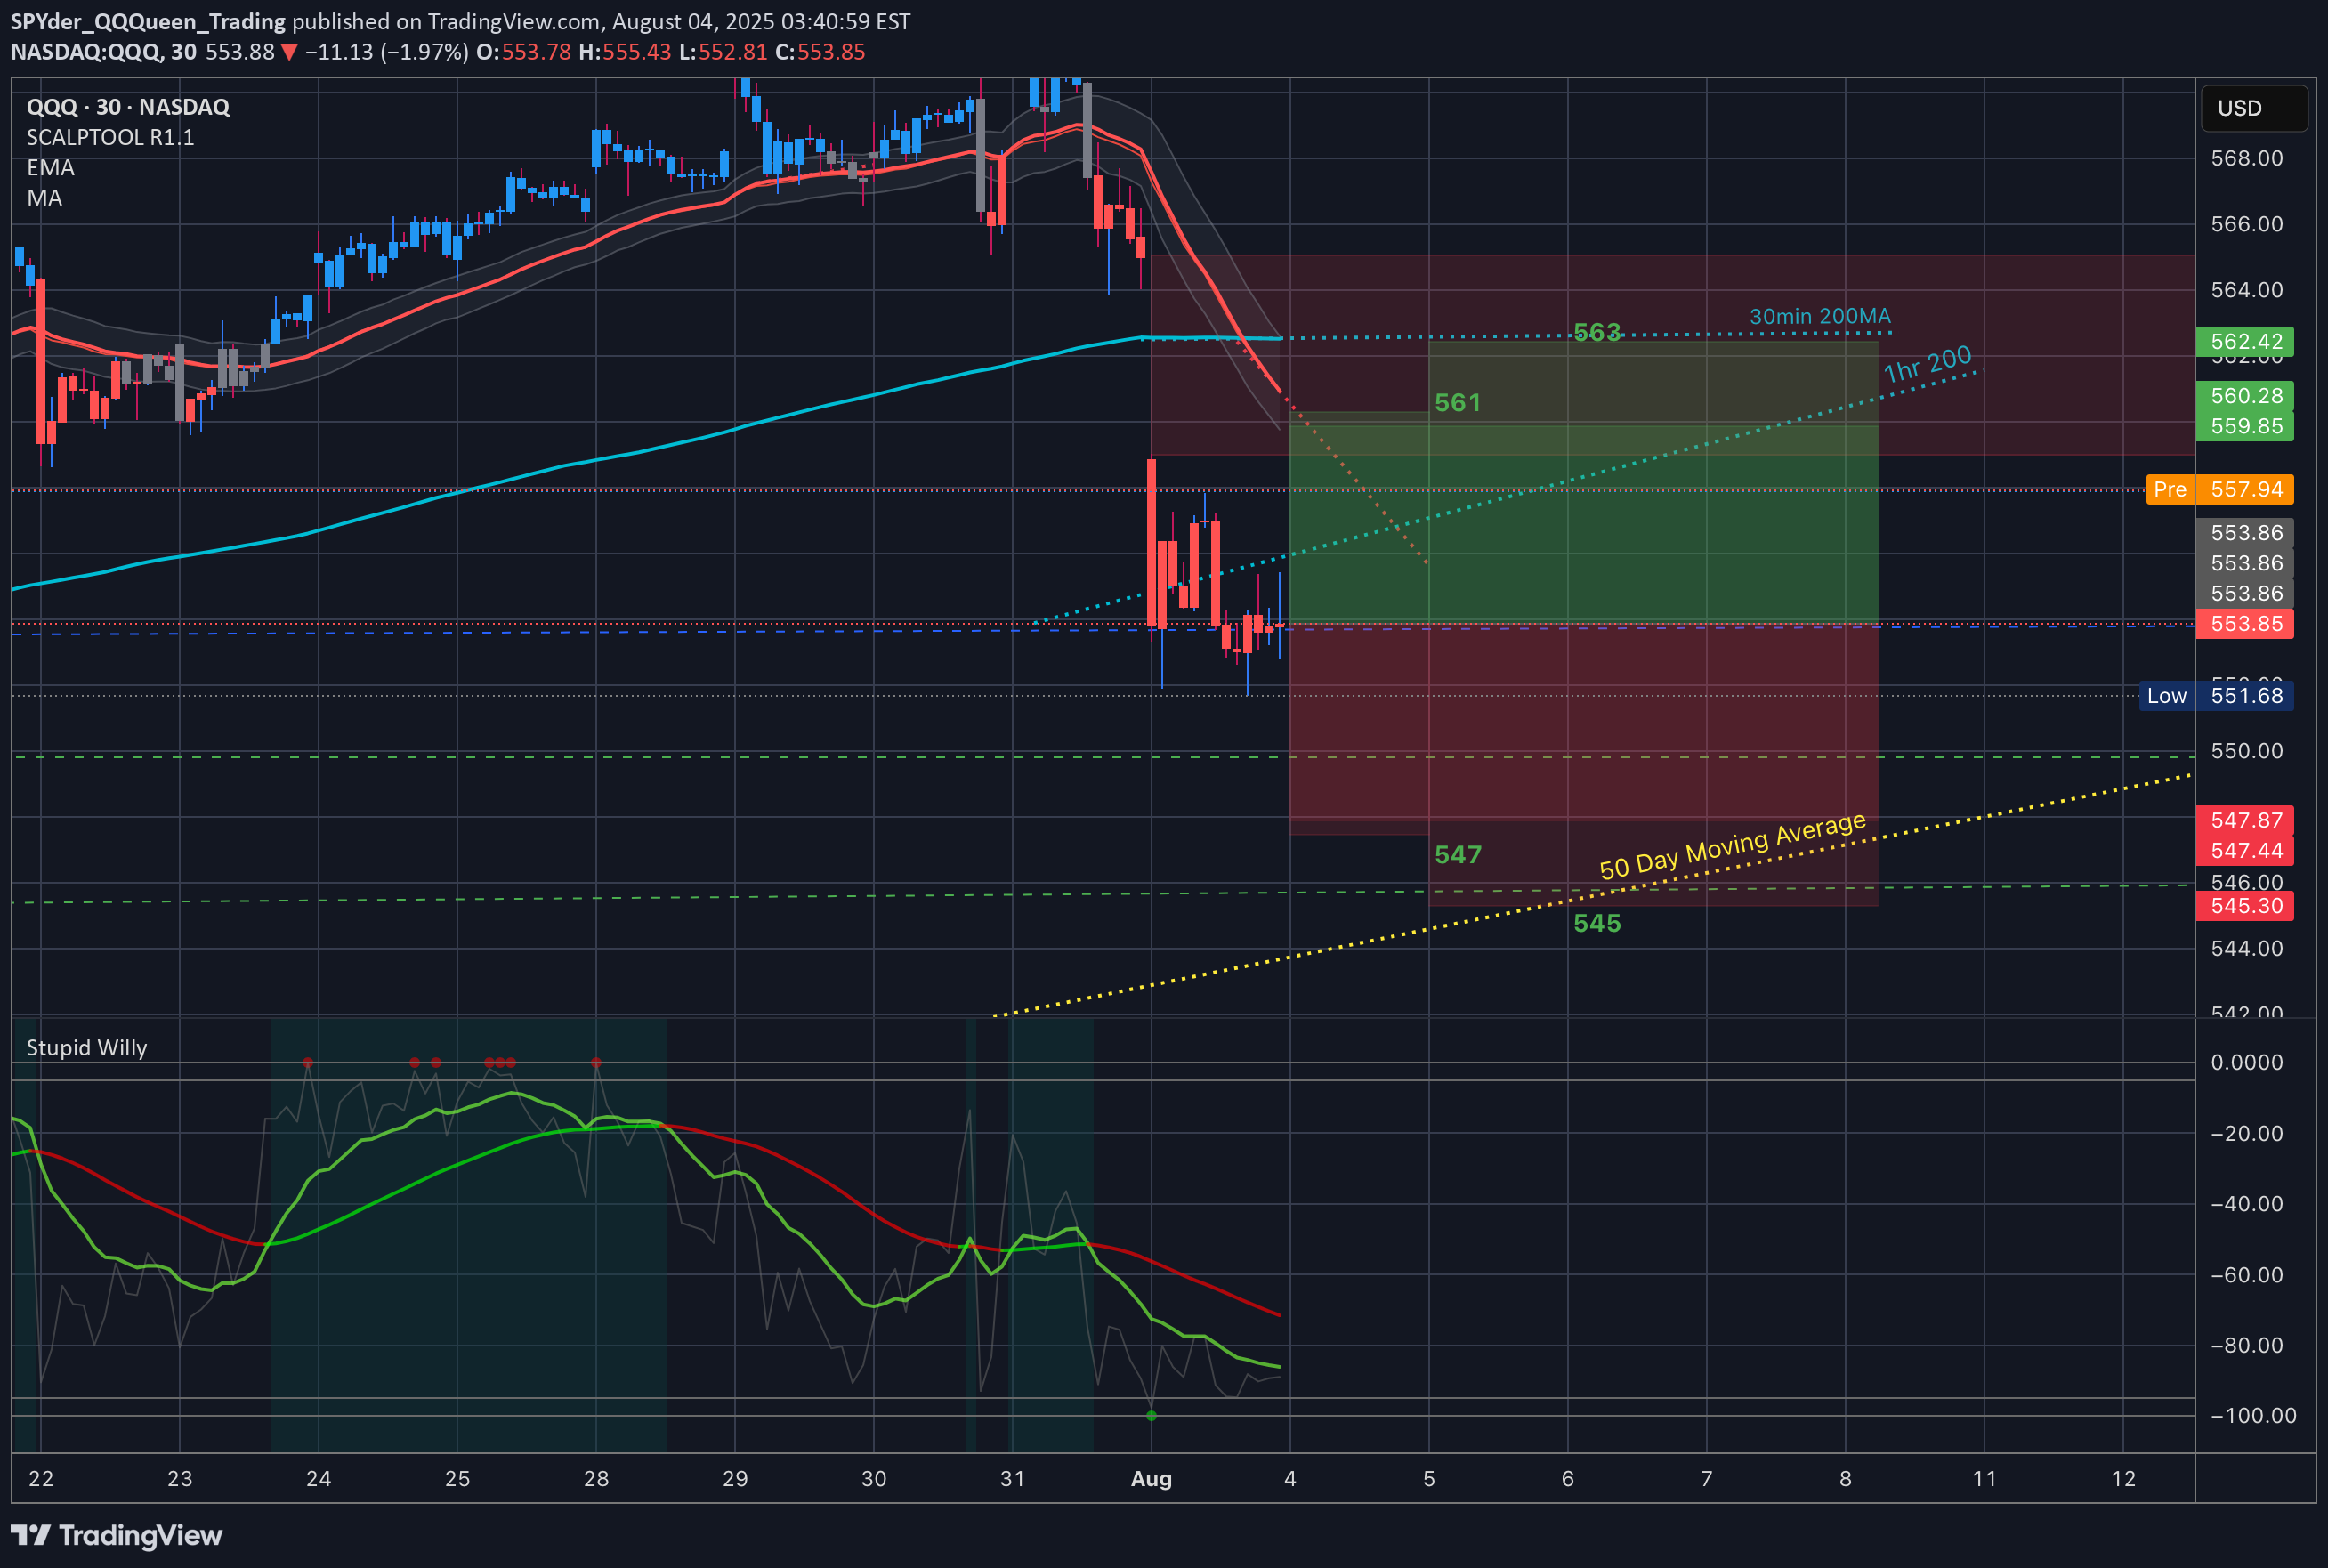Image resolution: width=2328 pixels, height=1568 pixels.
Task: Select the 547 stop annotation
Action: tap(1458, 855)
